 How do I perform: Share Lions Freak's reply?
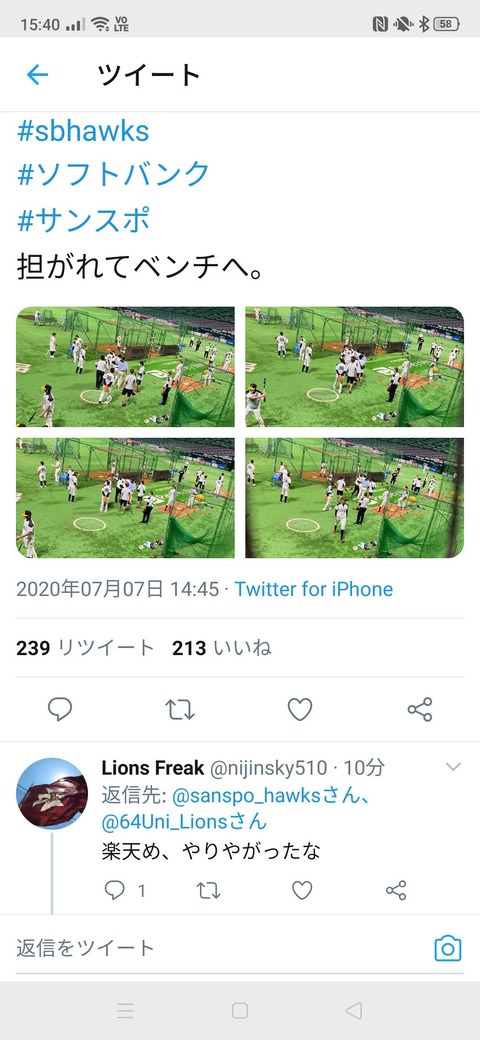pyautogui.click(x=396, y=890)
